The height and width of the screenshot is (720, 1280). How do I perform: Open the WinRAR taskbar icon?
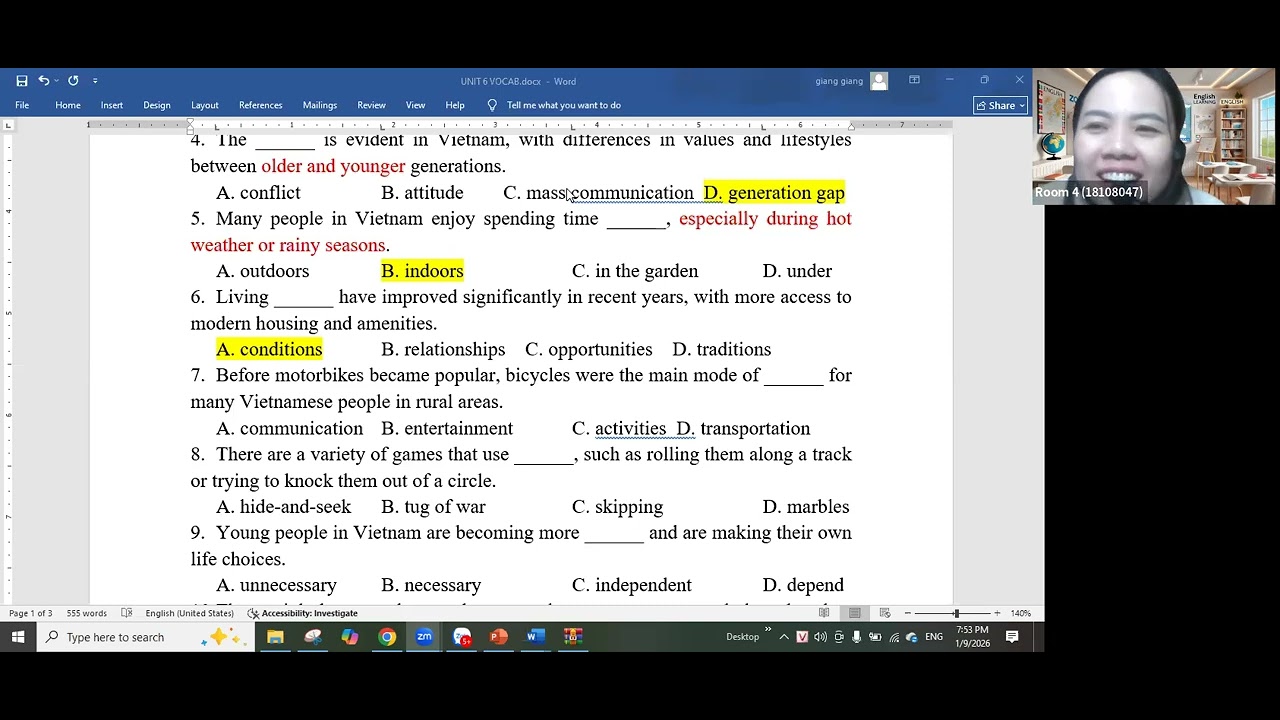click(x=573, y=637)
